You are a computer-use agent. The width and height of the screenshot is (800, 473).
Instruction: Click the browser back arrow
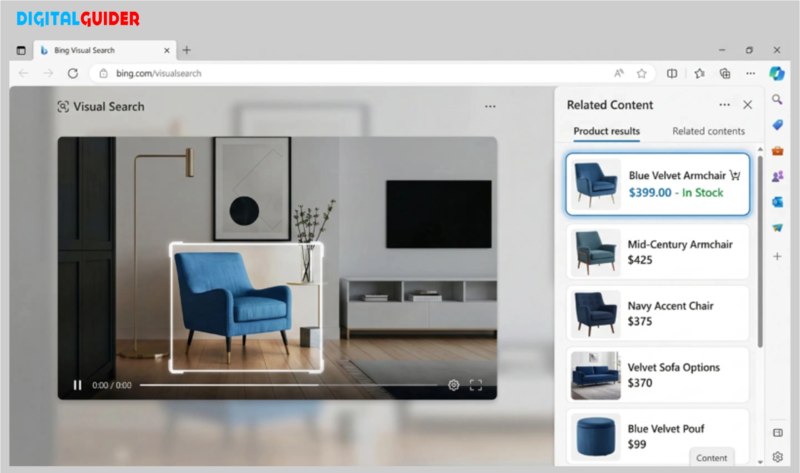tap(23, 73)
